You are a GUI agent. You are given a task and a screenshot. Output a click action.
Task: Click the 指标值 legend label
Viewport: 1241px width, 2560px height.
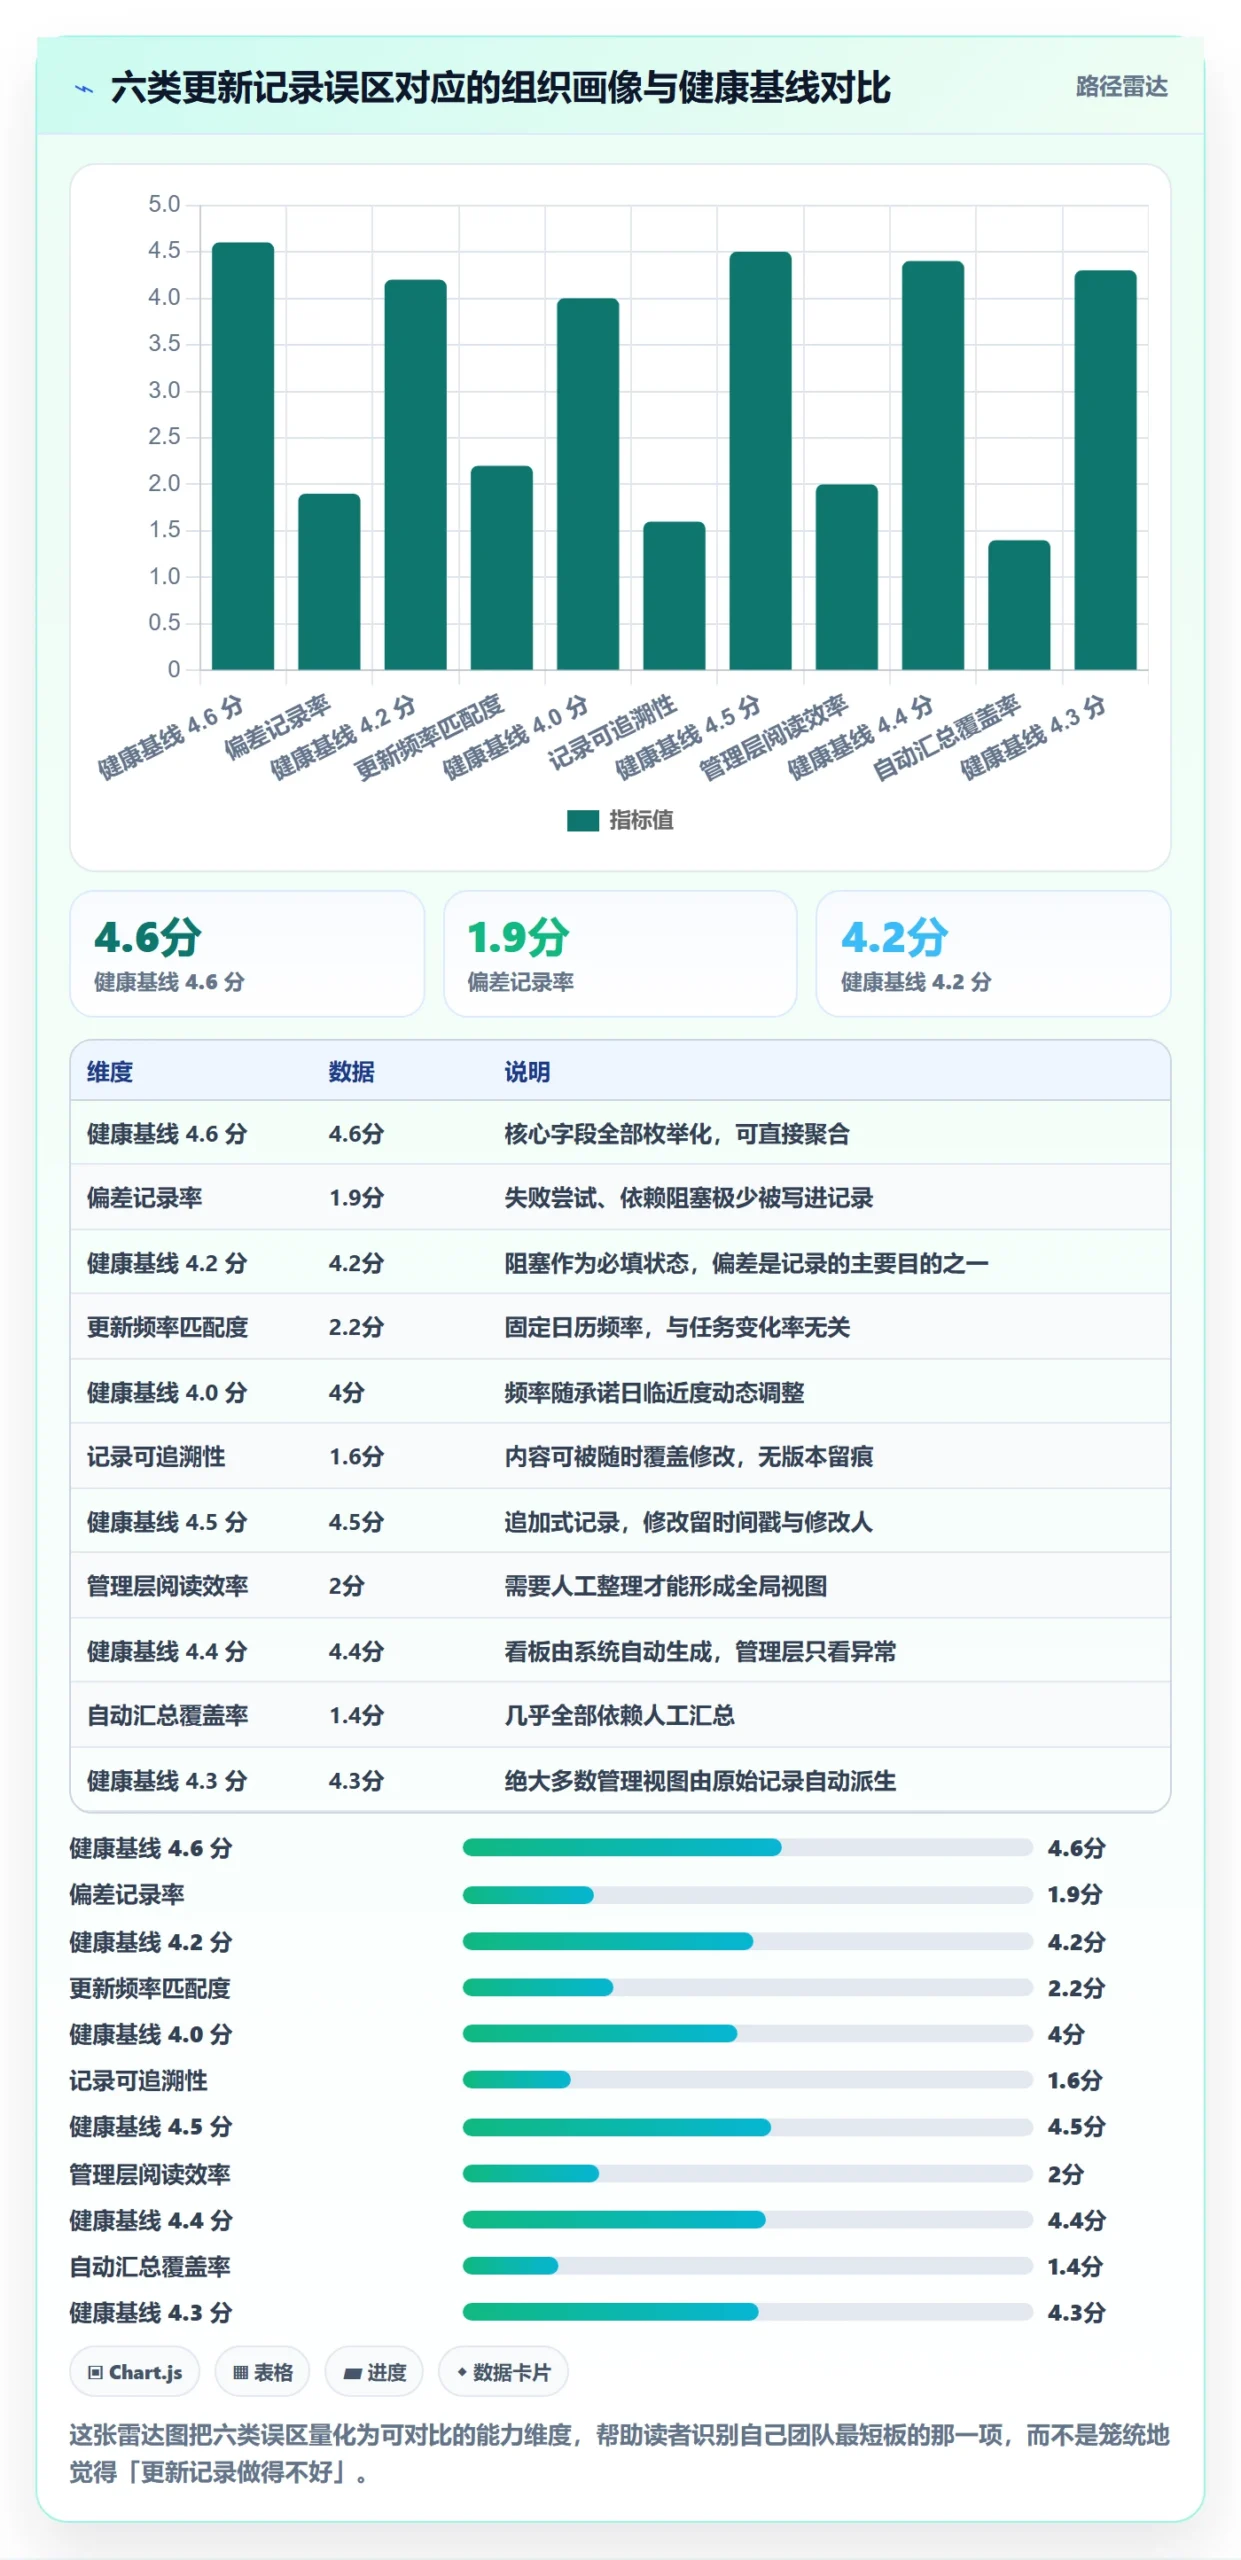point(641,820)
